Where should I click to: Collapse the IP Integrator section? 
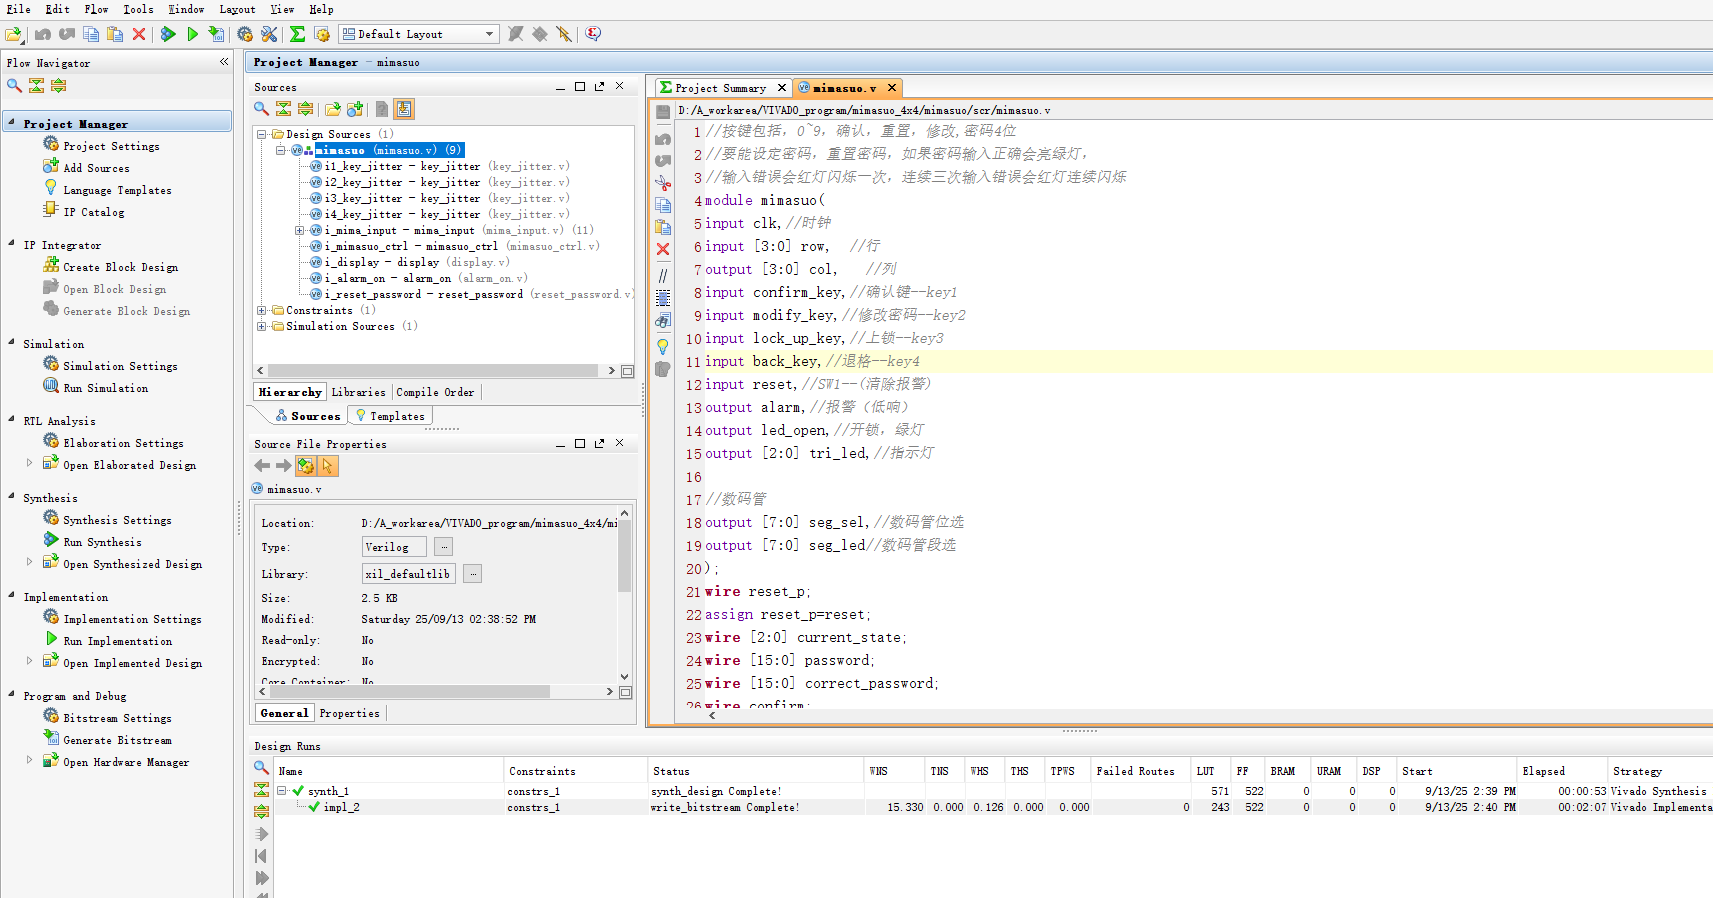coord(11,244)
